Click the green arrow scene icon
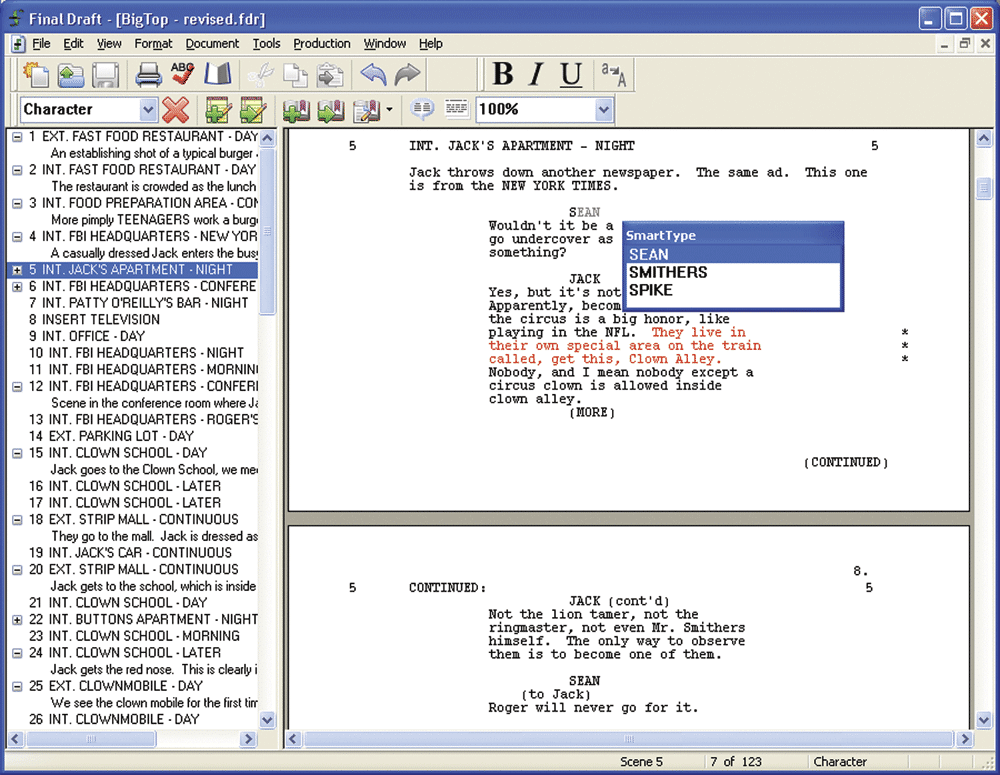Image resolution: width=1000 pixels, height=775 pixels. [330, 110]
